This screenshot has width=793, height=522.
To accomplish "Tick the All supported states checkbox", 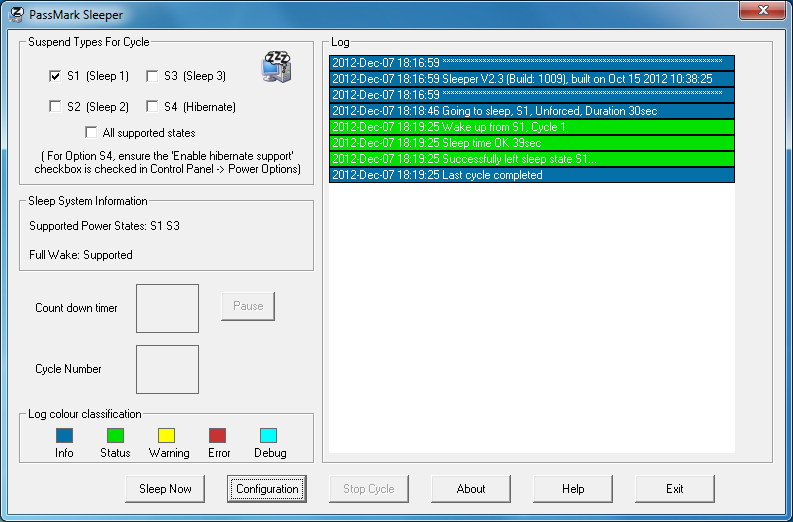I will click(x=91, y=133).
